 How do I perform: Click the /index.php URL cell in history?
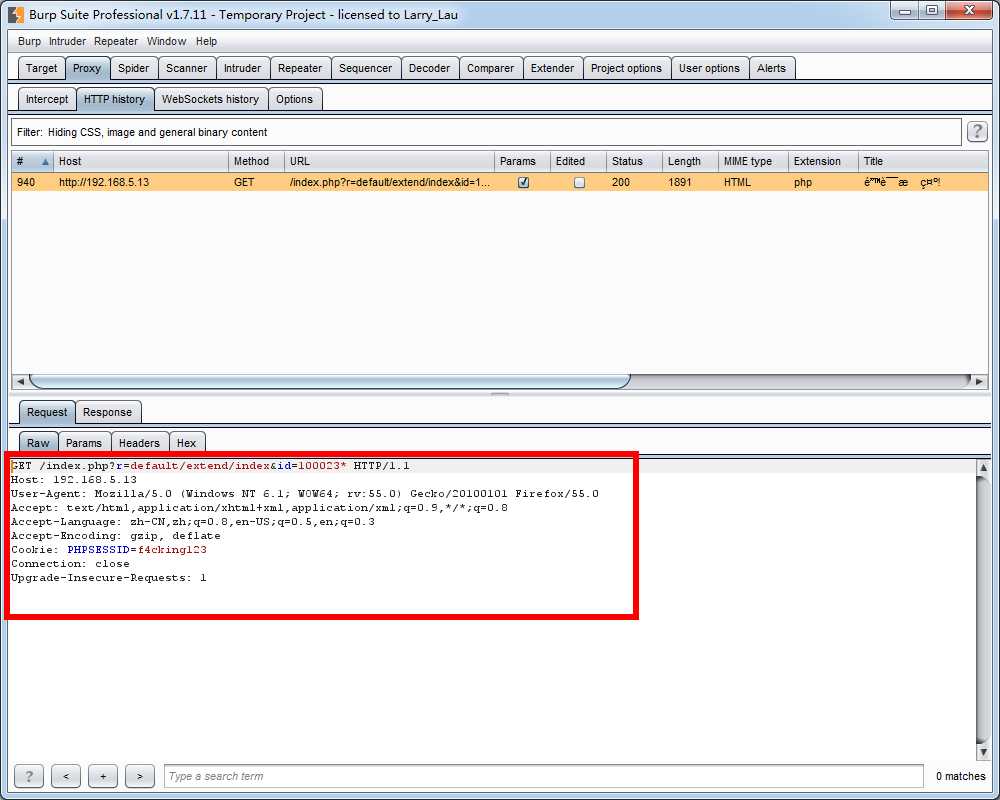pos(390,182)
